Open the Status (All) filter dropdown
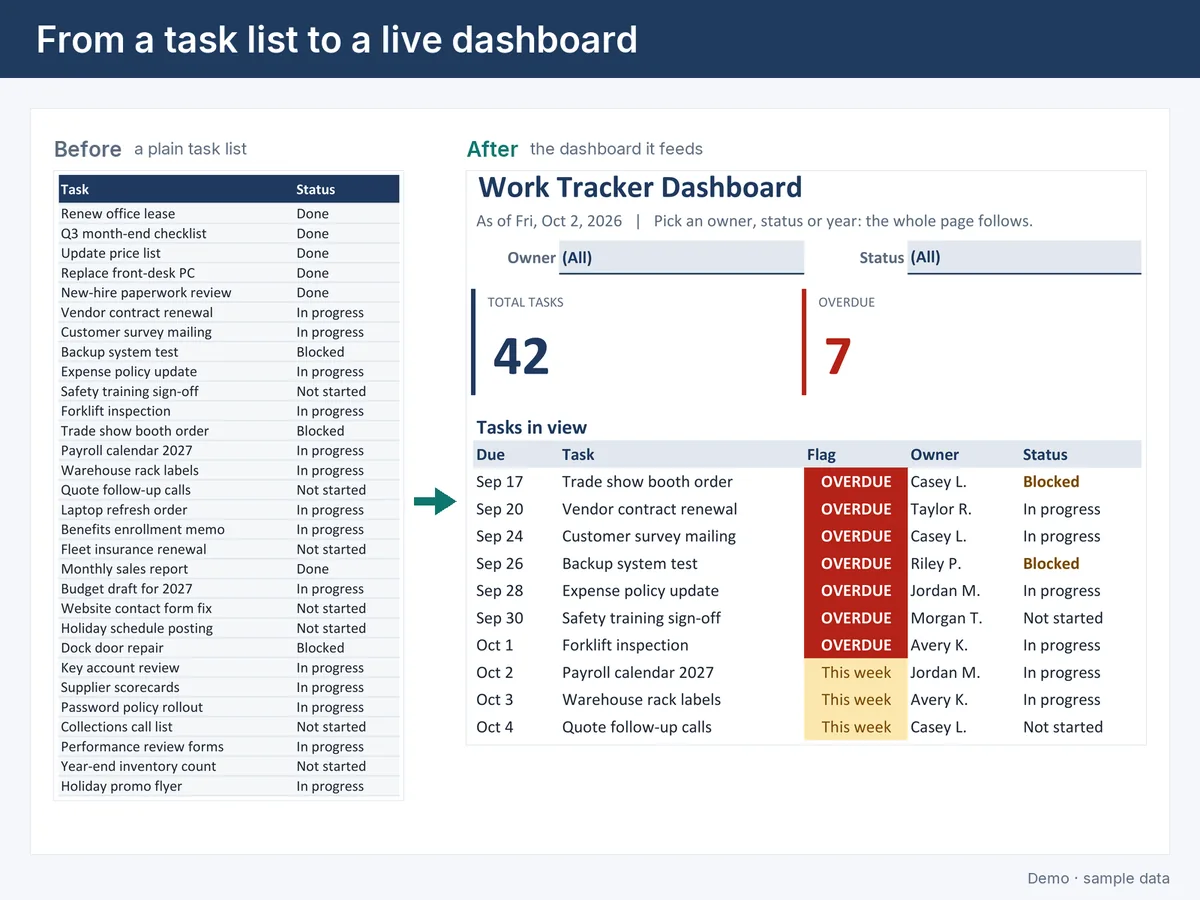The width and height of the screenshot is (1200, 900). [1024, 257]
